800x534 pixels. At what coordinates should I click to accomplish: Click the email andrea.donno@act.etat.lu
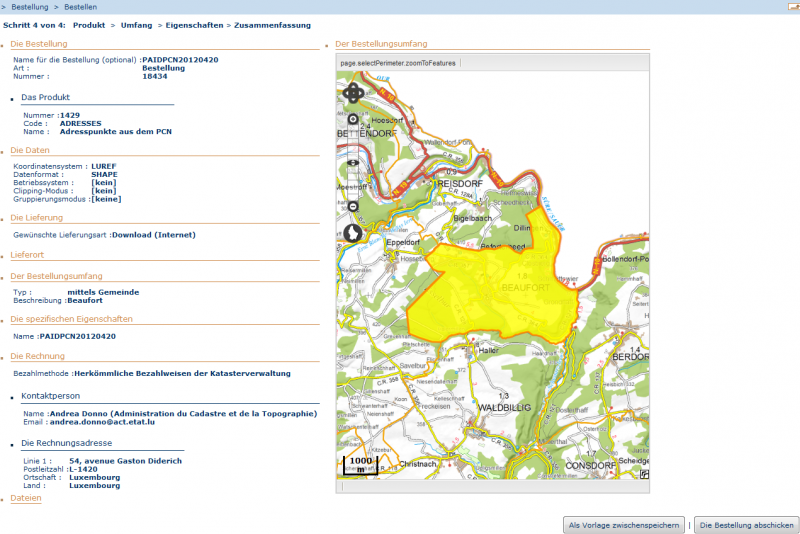click(102, 422)
